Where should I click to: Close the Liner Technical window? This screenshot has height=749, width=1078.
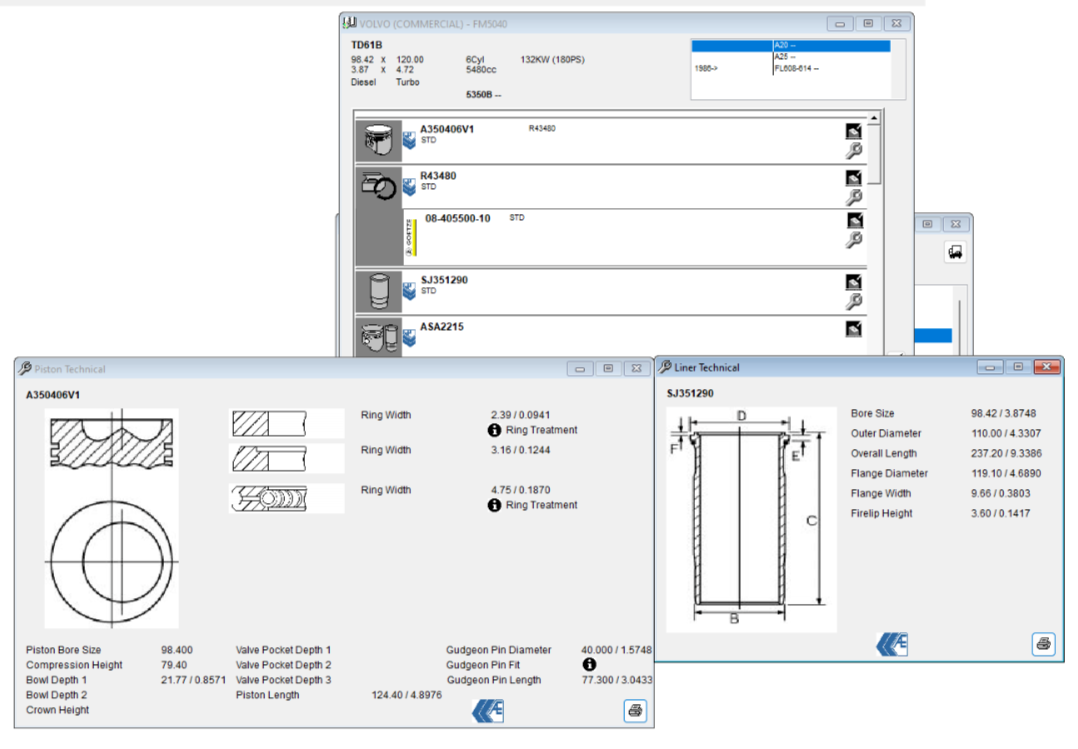1046,367
